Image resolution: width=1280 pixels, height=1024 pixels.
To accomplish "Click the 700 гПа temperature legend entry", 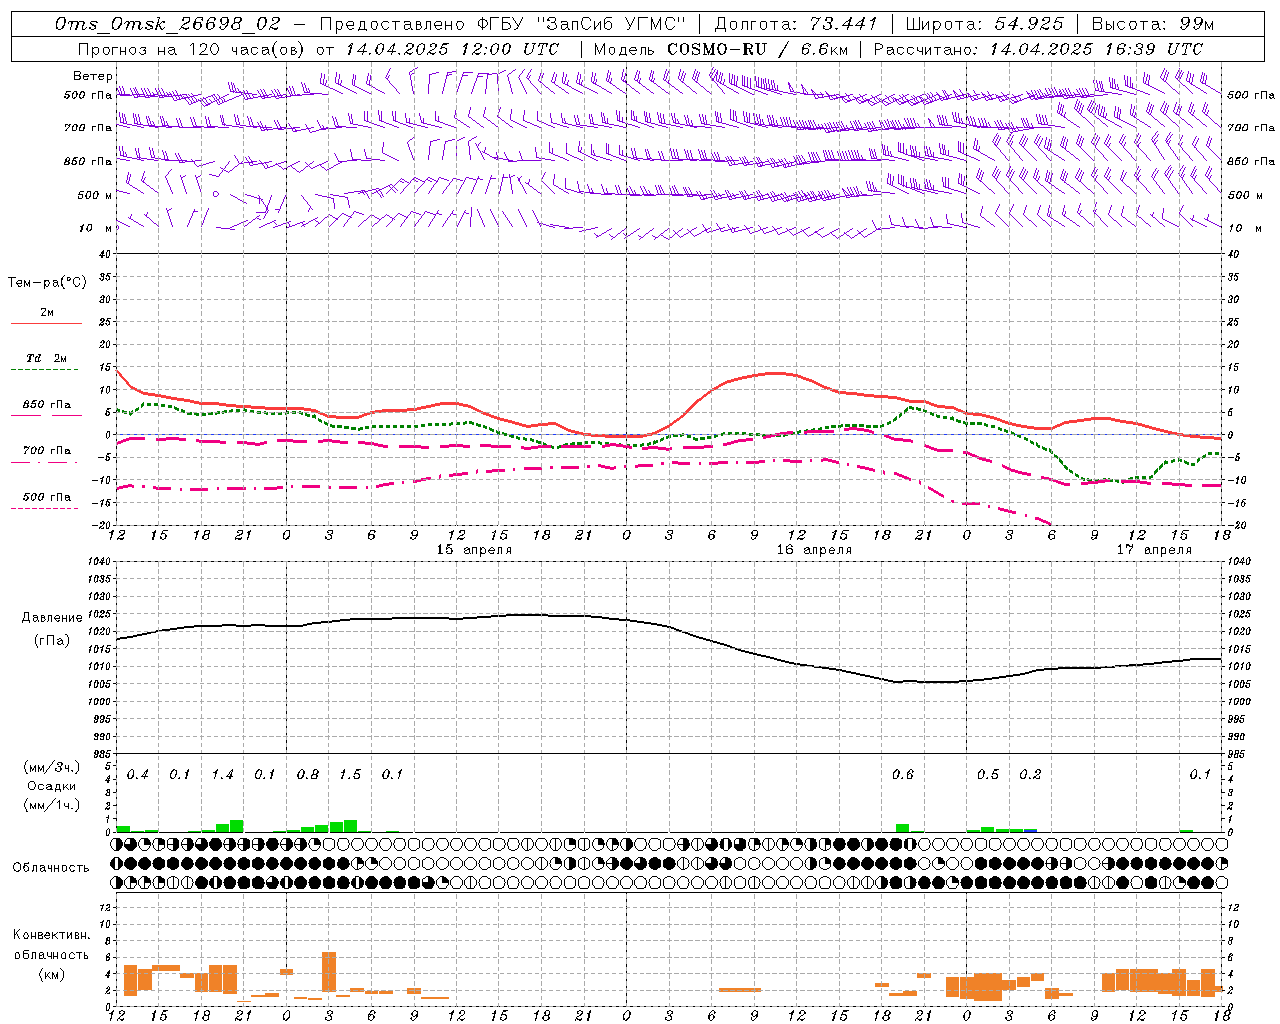I will tap(47, 451).
